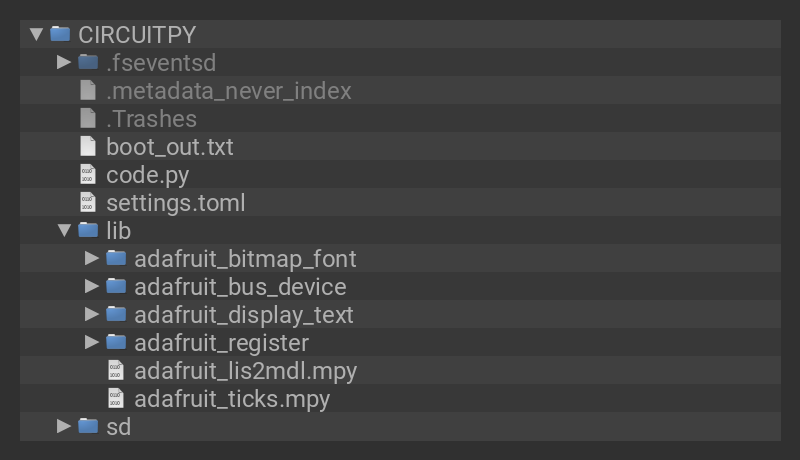The width and height of the screenshot is (800, 460).
Task: Expand the .fseventsd folder
Action: [x=64, y=62]
